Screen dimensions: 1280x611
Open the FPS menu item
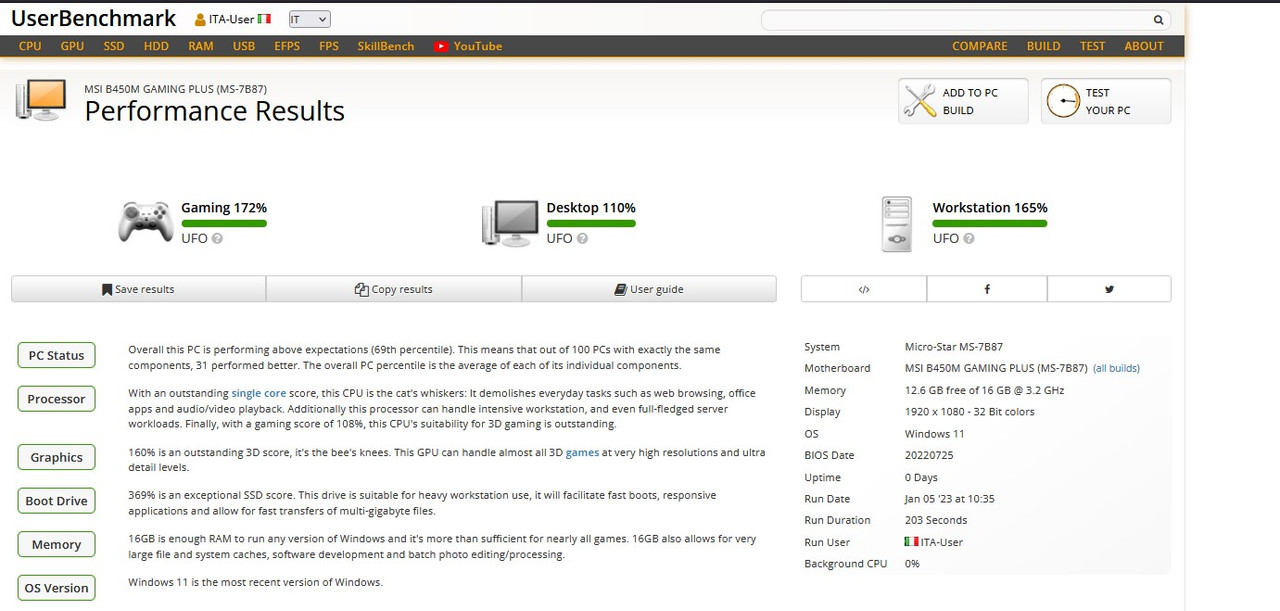click(329, 46)
